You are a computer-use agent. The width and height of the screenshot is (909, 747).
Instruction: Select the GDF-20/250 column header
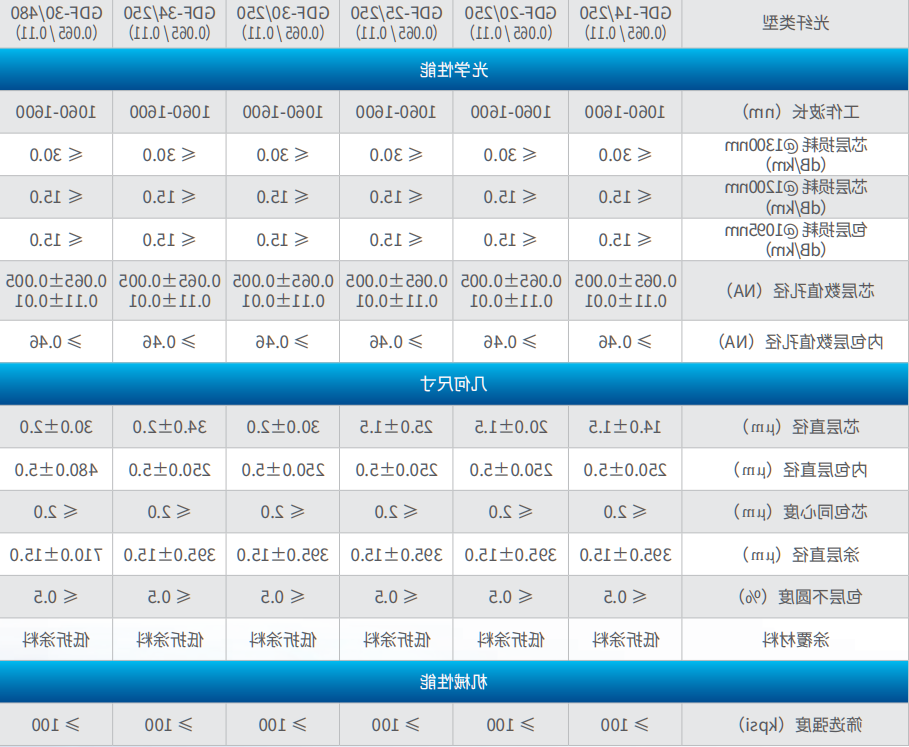511,24
